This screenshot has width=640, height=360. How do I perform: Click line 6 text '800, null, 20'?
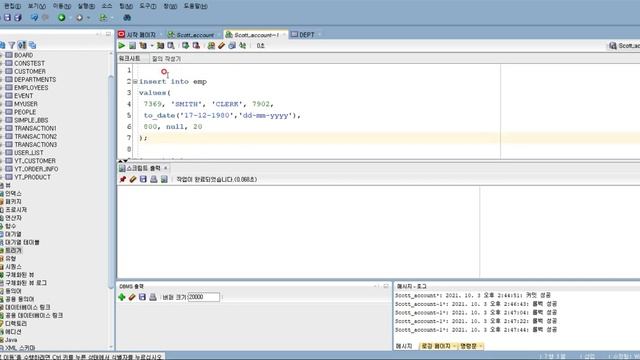pos(173,127)
